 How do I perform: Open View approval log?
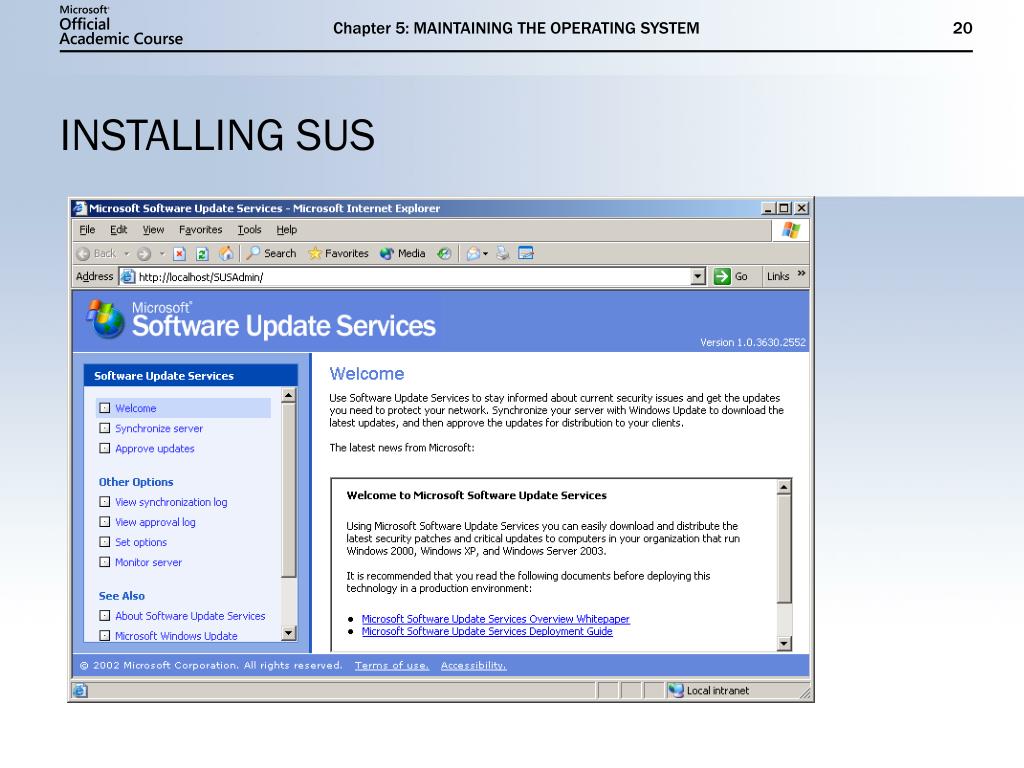click(x=155, y=522)
